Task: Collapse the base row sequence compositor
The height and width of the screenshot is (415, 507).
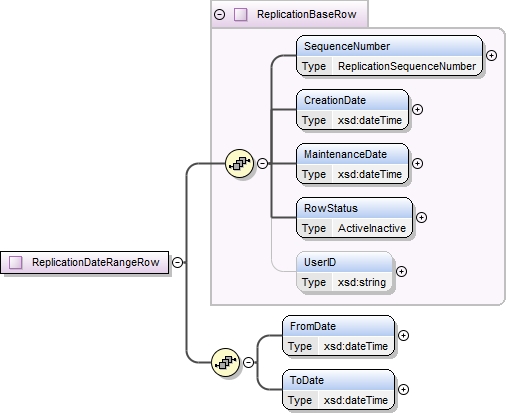Action: (x=262, y=163)
